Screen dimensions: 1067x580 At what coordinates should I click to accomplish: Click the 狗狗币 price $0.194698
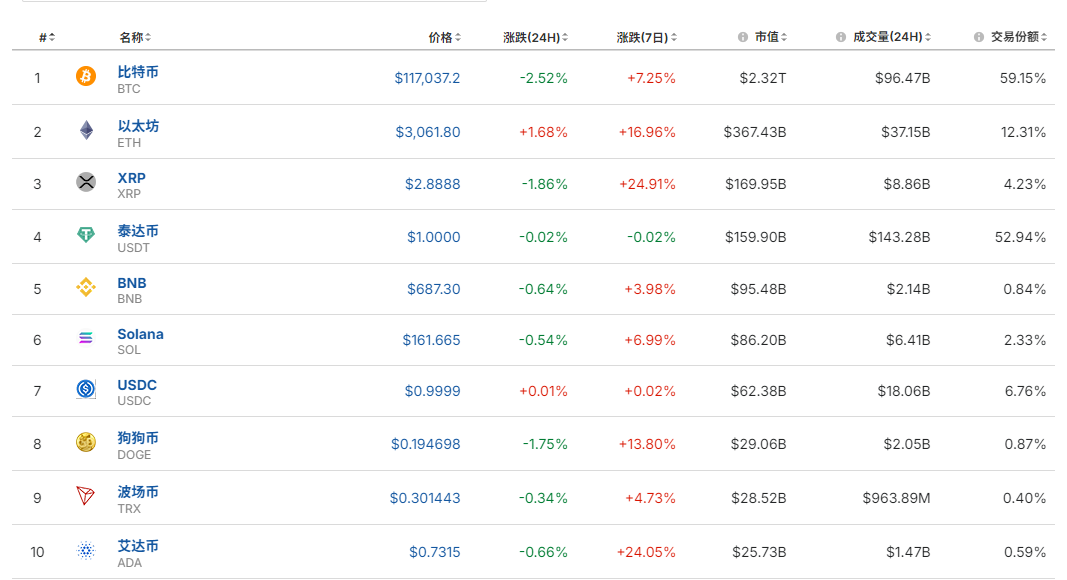pyautogui.click(x=425, y=443)
